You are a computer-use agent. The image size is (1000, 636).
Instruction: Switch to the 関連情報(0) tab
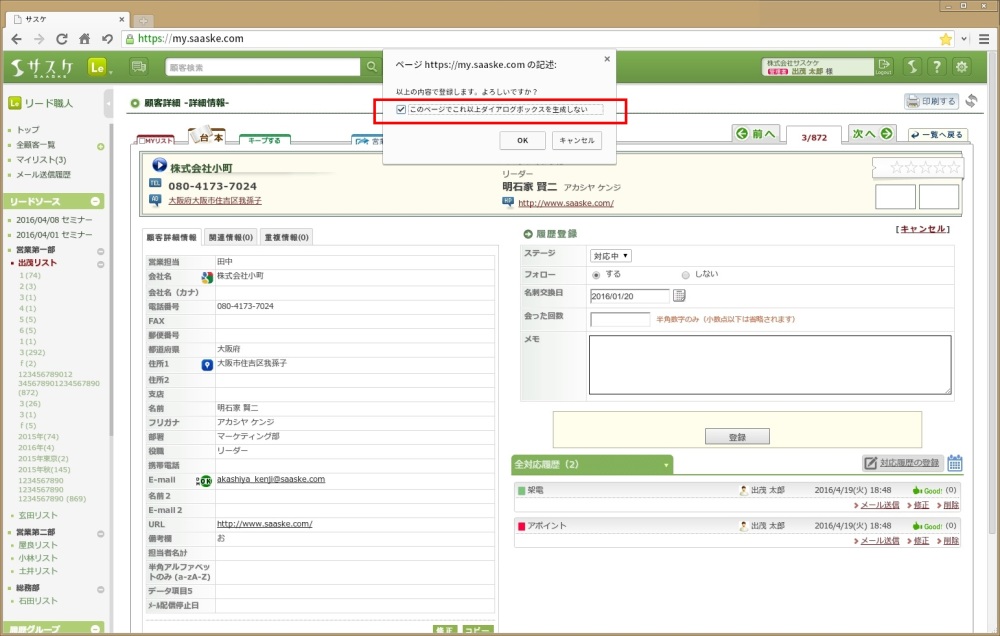coord(231,237)
